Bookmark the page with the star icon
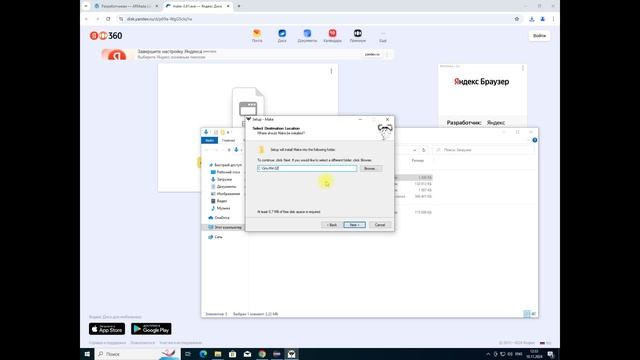Viewport: 640px width, 360px height. coord(517,19)
